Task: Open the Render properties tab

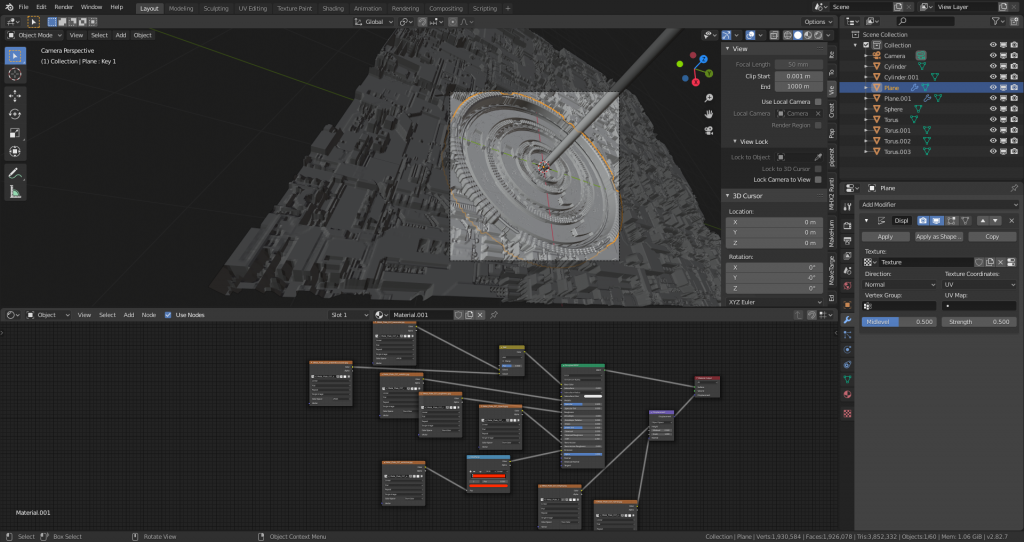Action: pyautogui.click(x=847, y=225)
